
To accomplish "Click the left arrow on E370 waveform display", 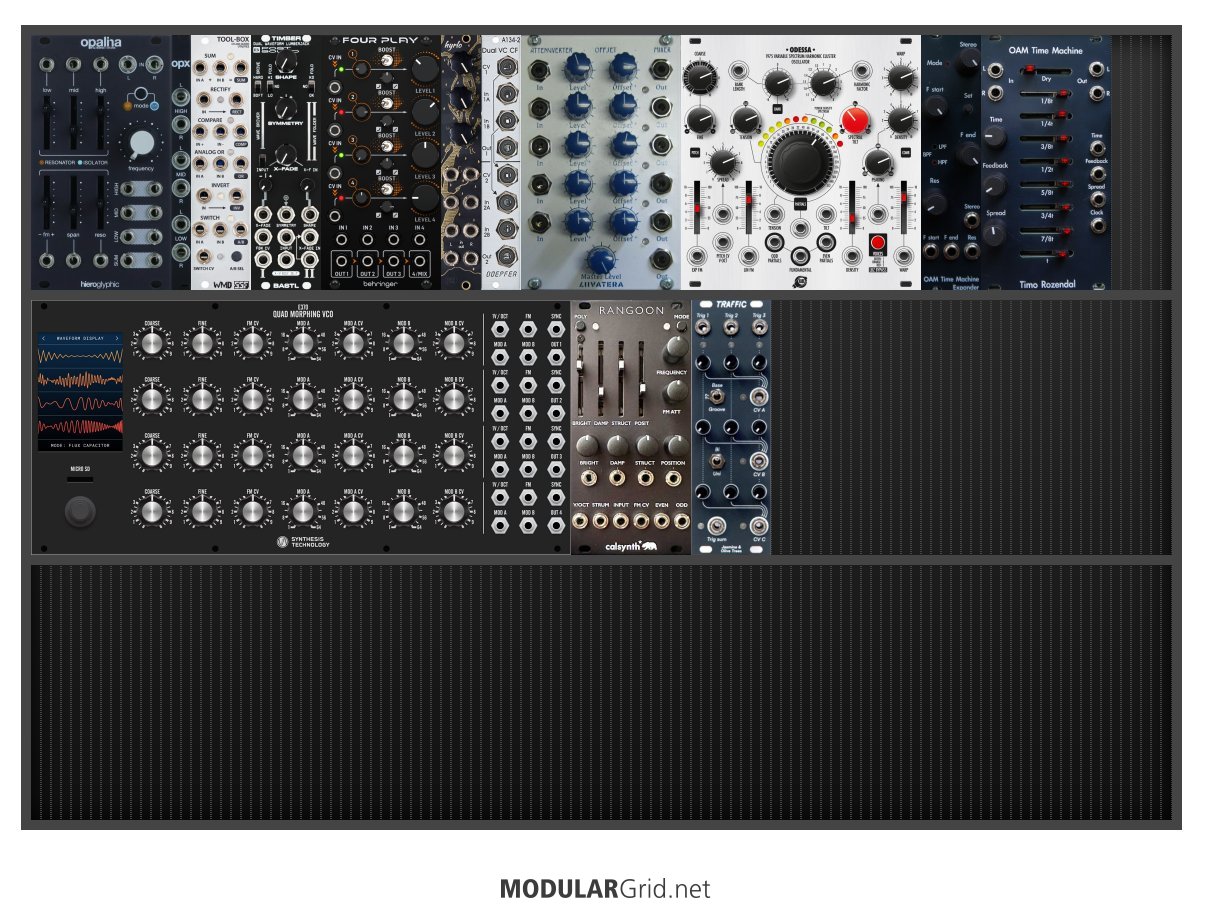I will pos(44,339).
